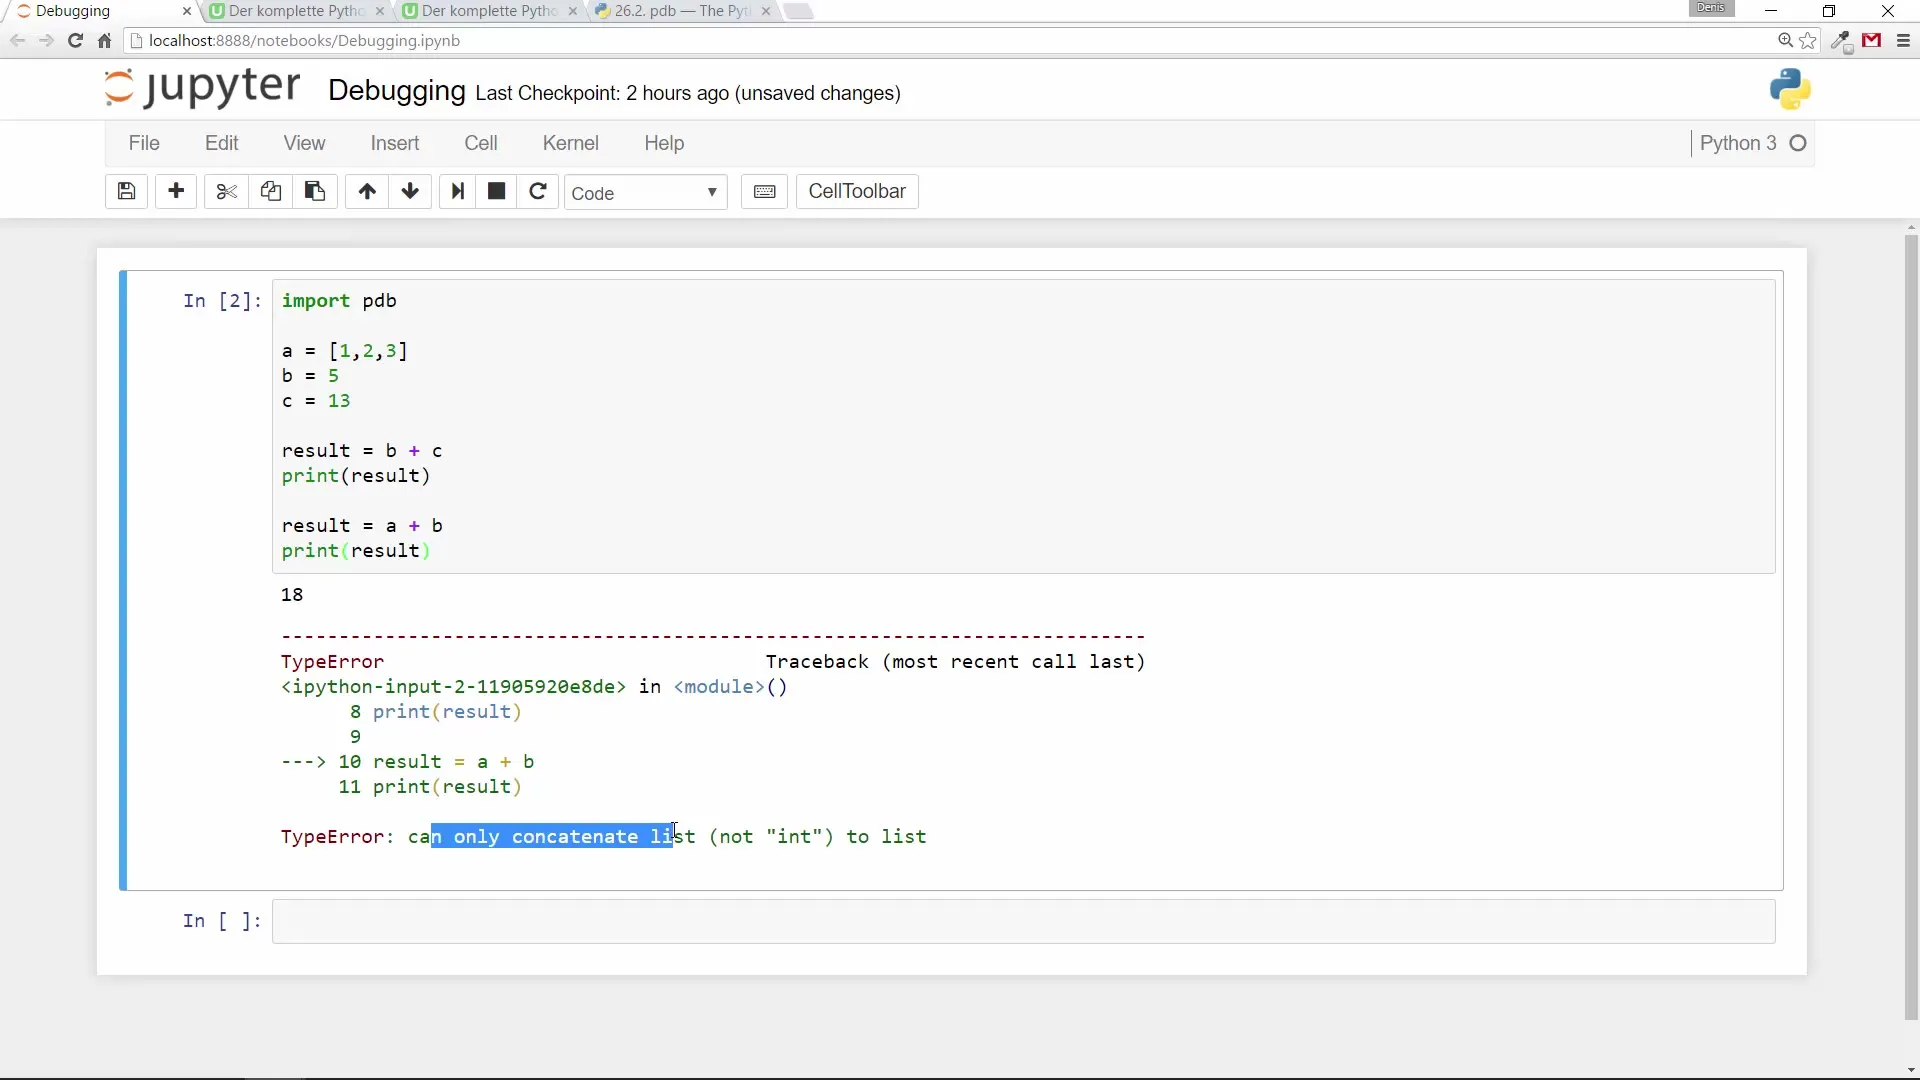Click the Traceback (most recent call last) text
Image resolution: width=1920 pixels, height=1080 pixels.
(x=956, y=662)
